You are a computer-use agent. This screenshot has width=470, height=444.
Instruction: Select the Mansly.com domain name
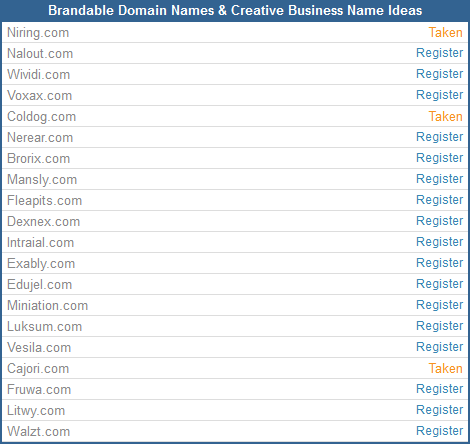point(42,180)
